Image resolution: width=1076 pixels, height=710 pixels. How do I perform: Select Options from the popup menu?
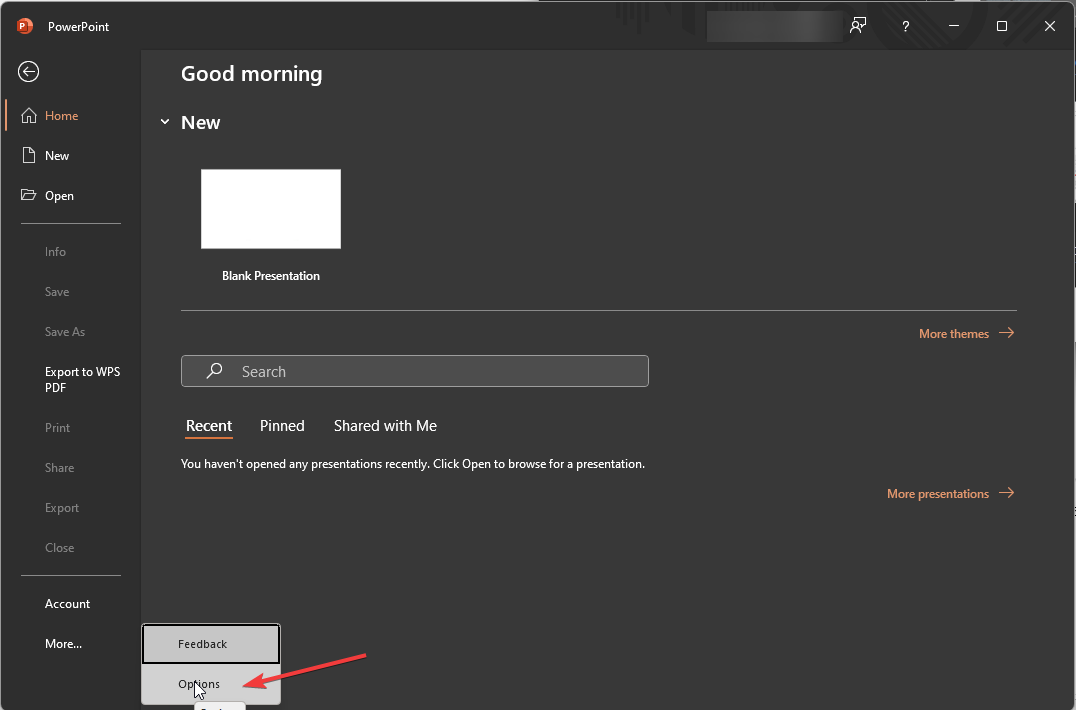point(199,685)
